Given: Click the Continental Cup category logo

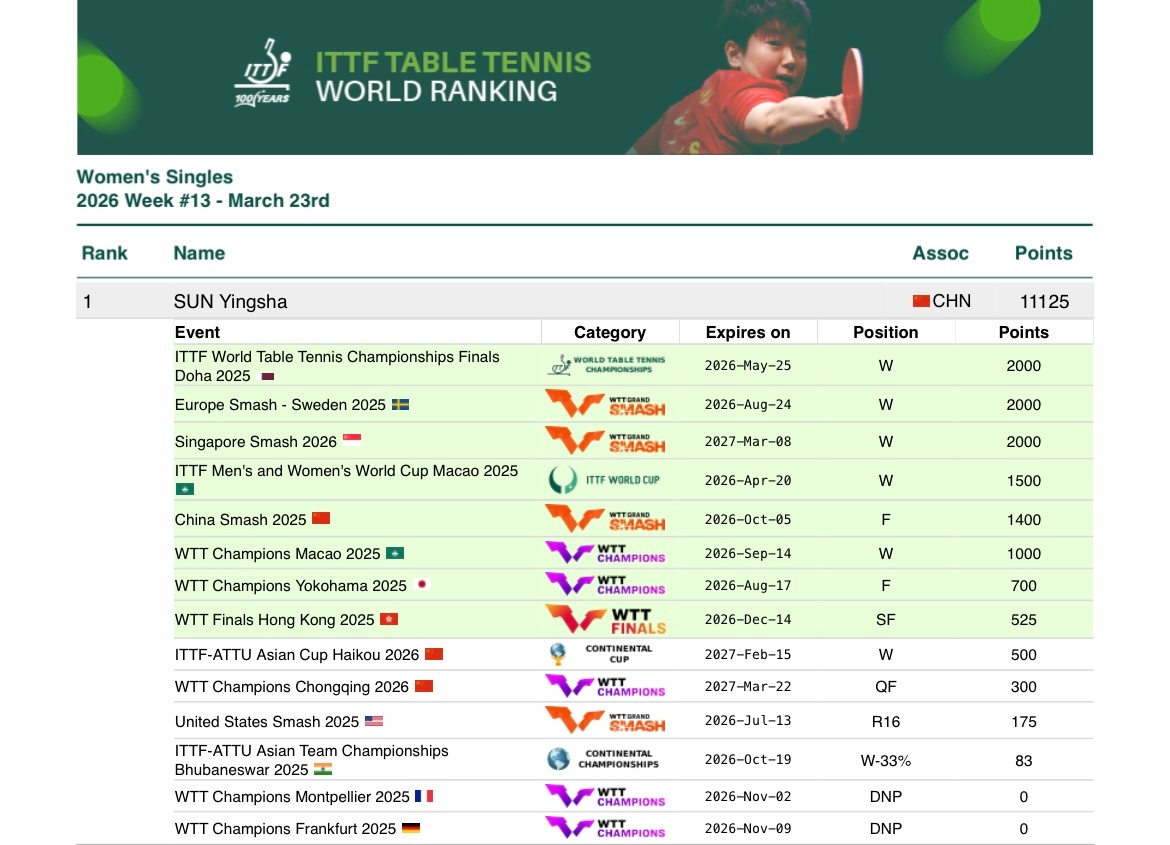Looking at the screenshot, I should point(601,654).
